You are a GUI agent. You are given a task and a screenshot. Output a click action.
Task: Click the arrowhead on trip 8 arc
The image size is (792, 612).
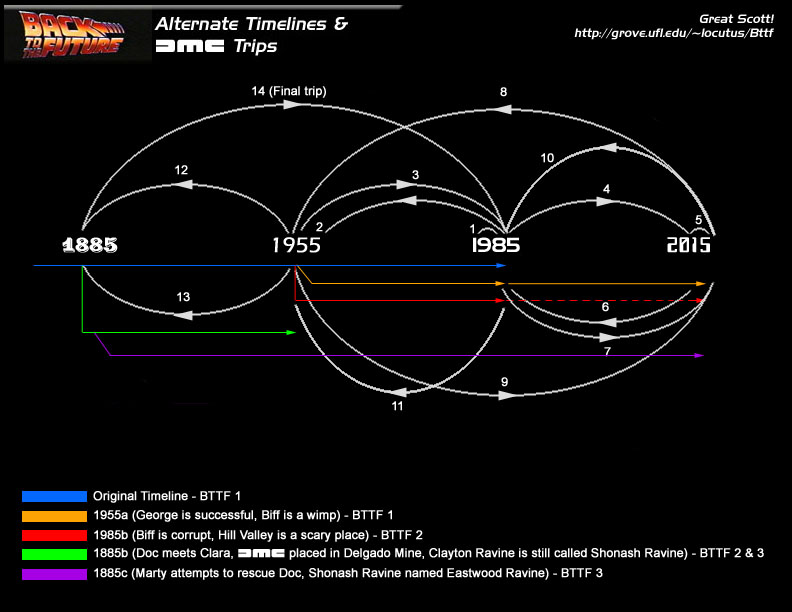pyautogui.click(x=501, y=109)
